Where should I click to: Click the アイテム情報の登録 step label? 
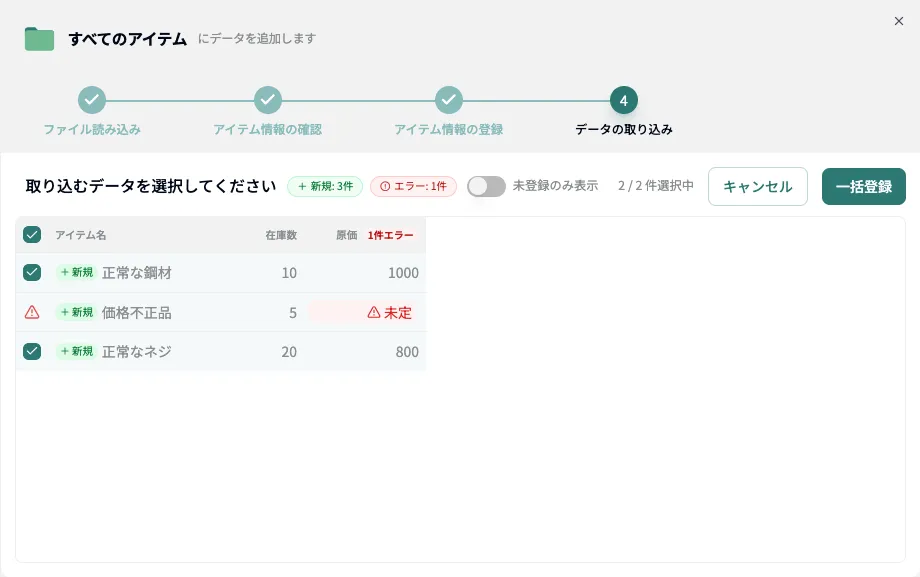click(449, 129)
